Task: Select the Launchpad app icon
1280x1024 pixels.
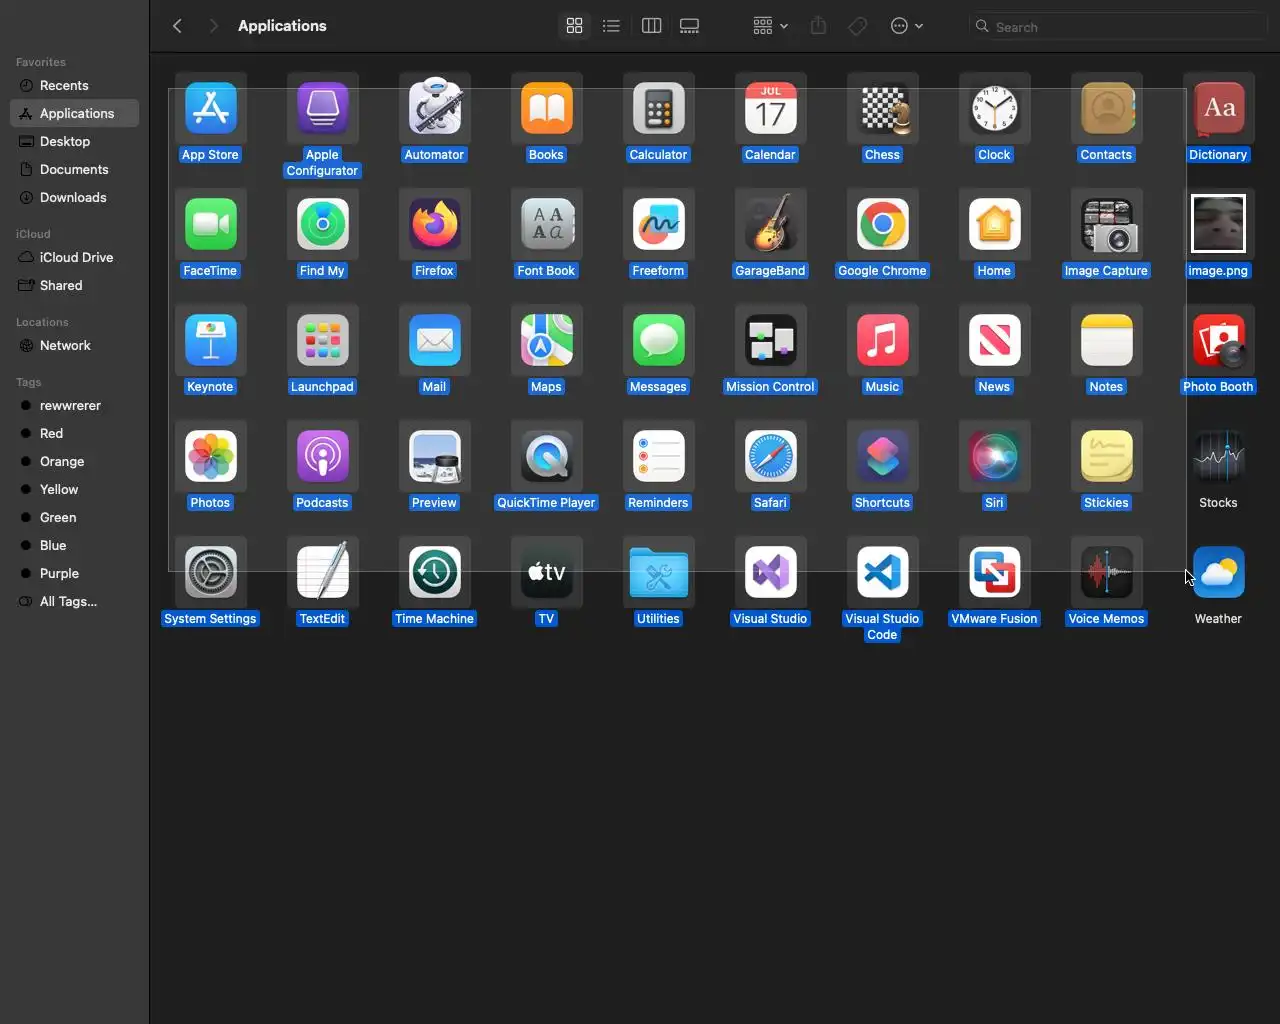Action: pos(322,340)
